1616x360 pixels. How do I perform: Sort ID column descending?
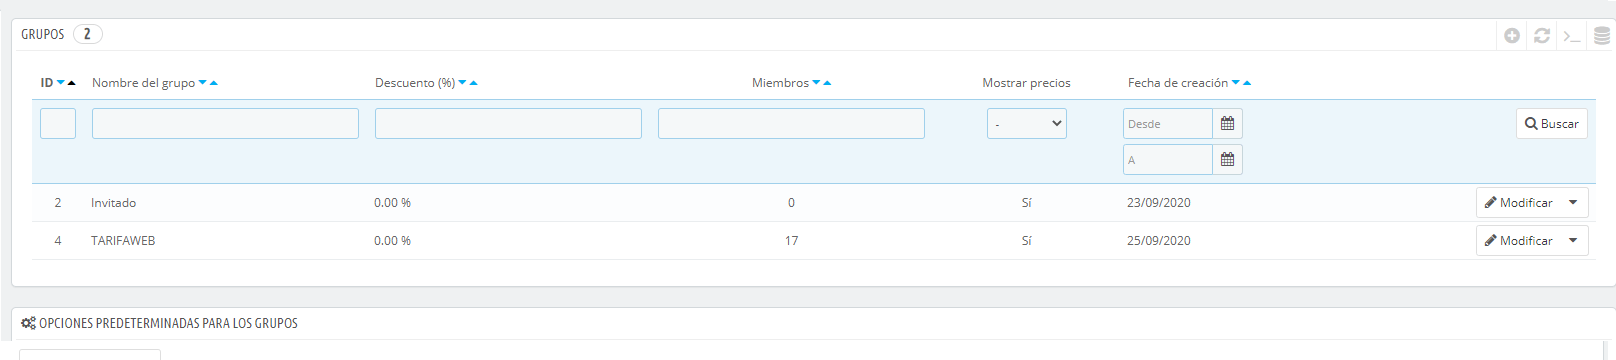[x=61, y=83]
